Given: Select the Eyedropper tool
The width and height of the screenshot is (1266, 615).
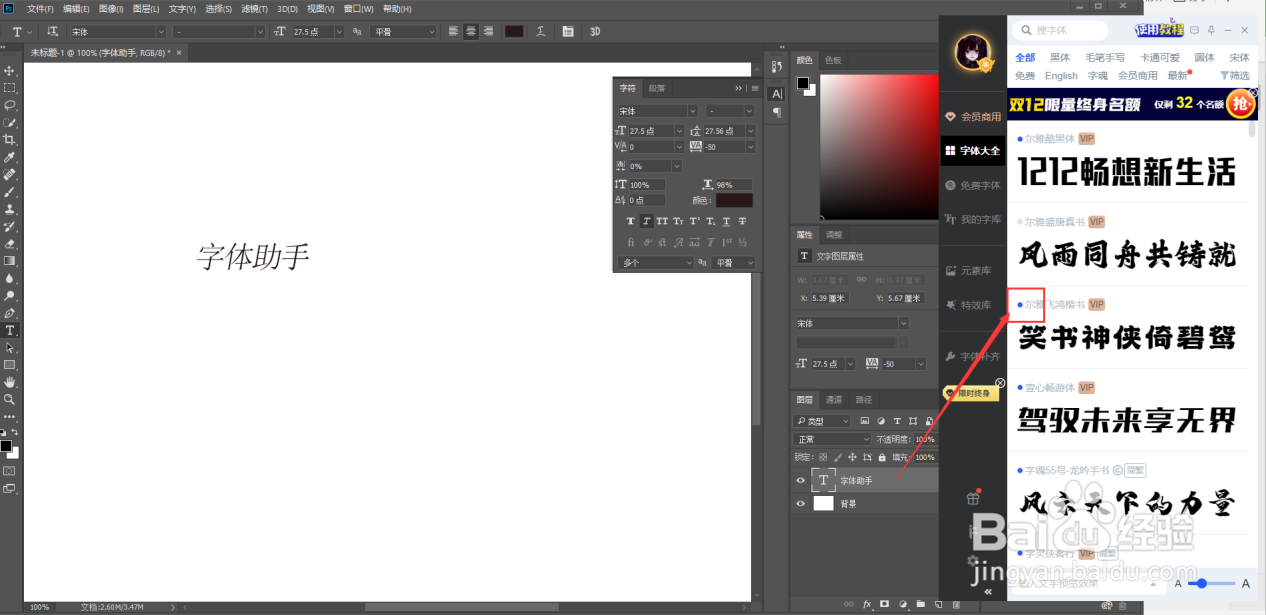Looking at the screenshot, I should tap(10, 157).
